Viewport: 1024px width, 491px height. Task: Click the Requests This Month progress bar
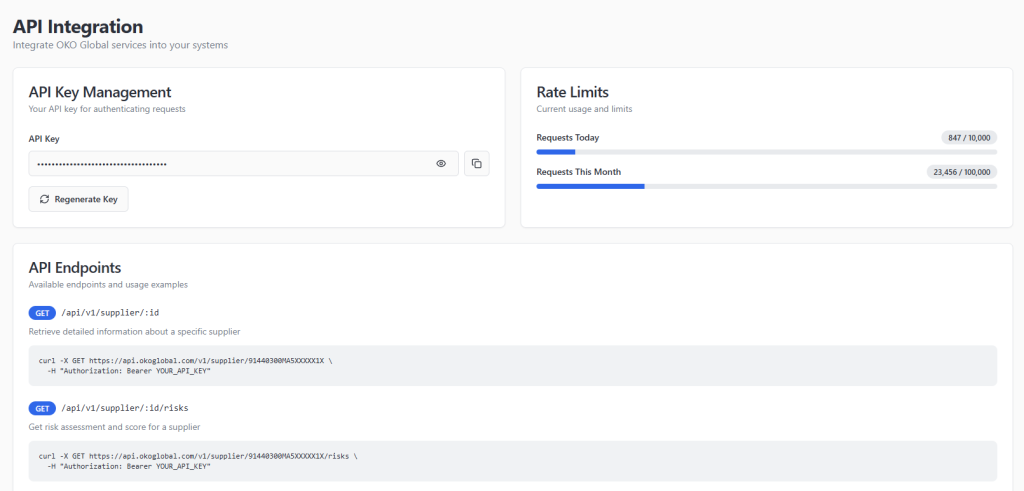click(766, 186)
